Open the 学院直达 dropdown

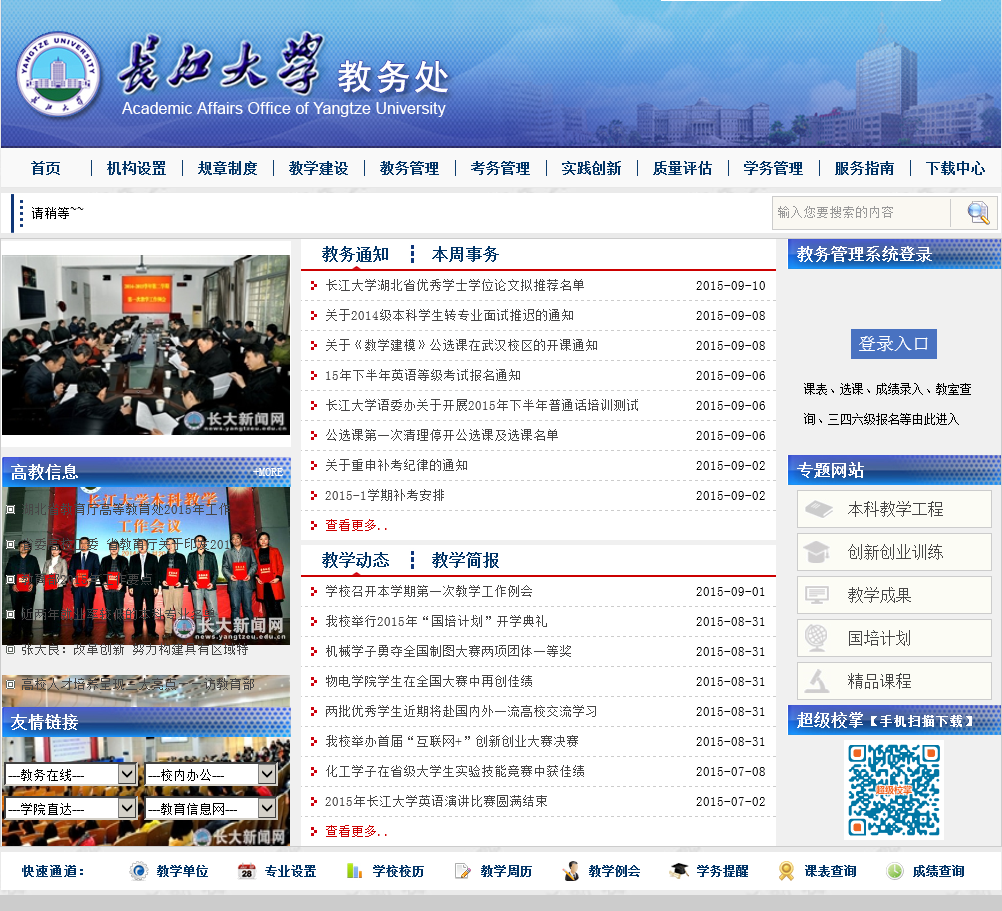click(x=70, y=809)
